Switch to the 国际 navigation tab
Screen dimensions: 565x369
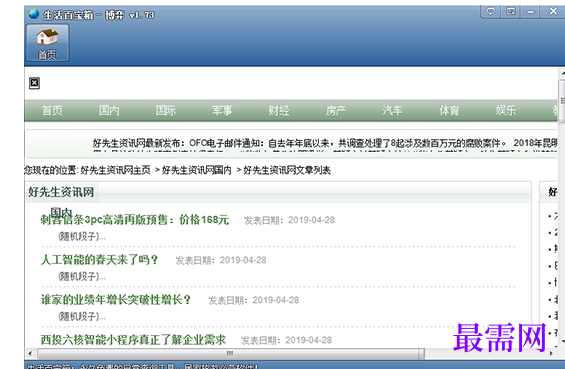pos(166,110)
